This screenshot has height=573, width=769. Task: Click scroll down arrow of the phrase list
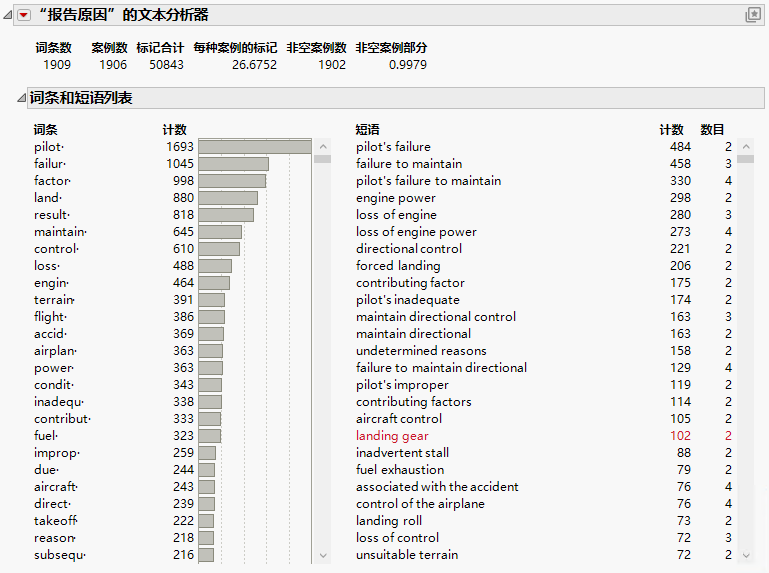[x=746, y=555]
